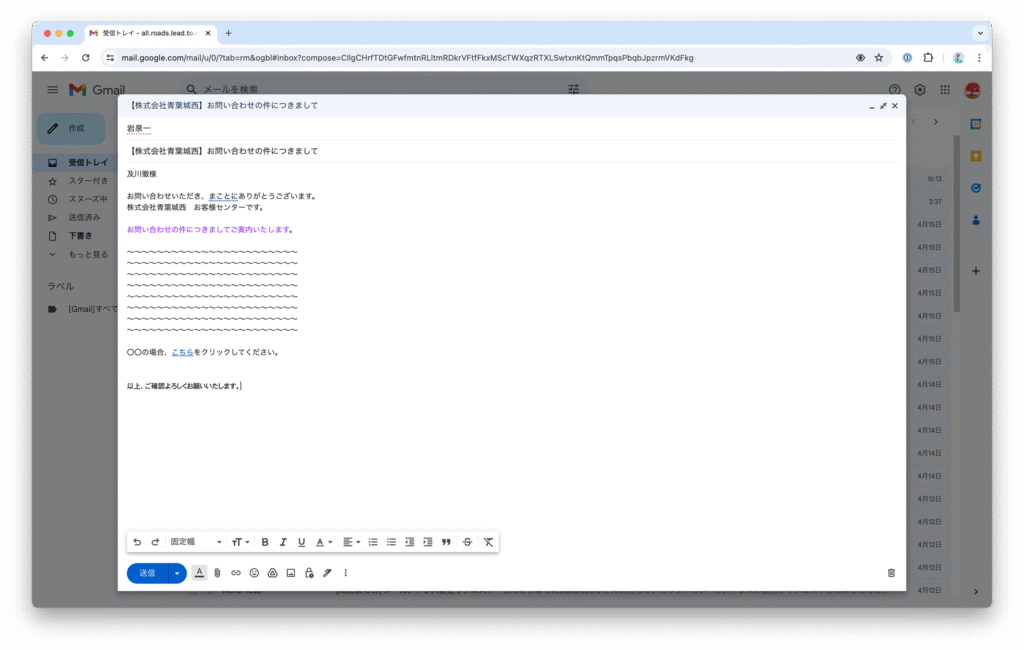Exit full-screen compose mode
The height and width of the screenshot is (650, 1024).
(x=883, y=105)
